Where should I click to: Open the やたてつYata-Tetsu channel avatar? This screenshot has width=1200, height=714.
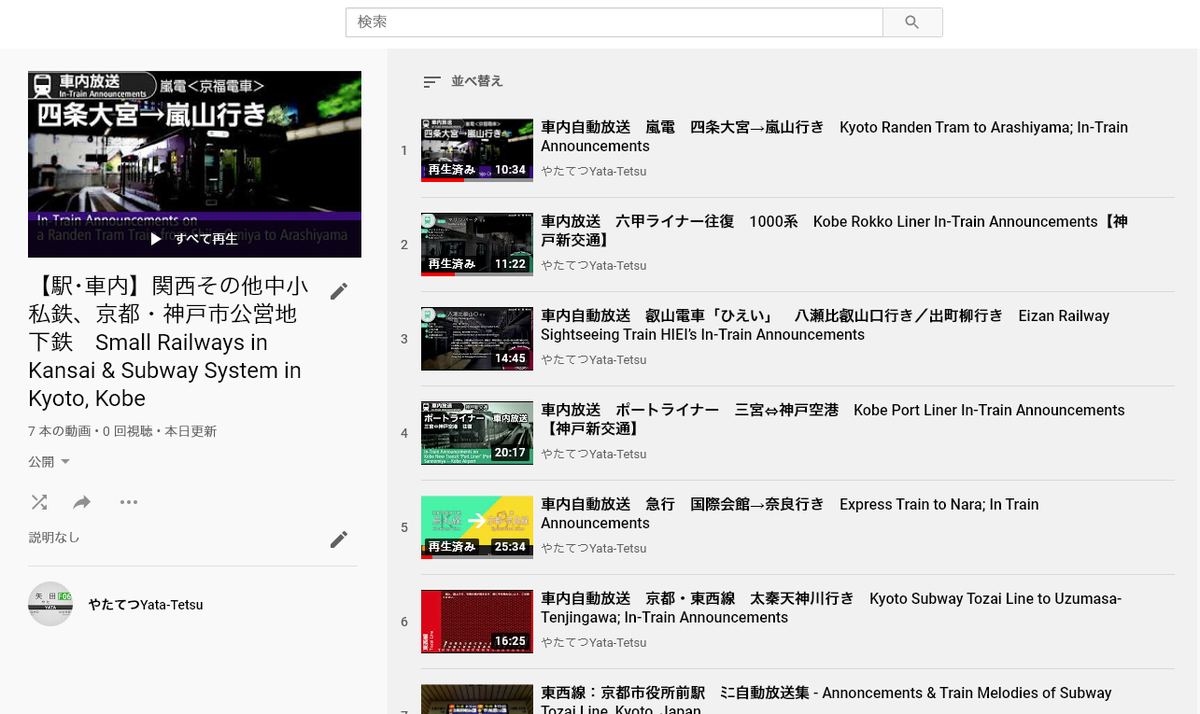pos(50,604)
